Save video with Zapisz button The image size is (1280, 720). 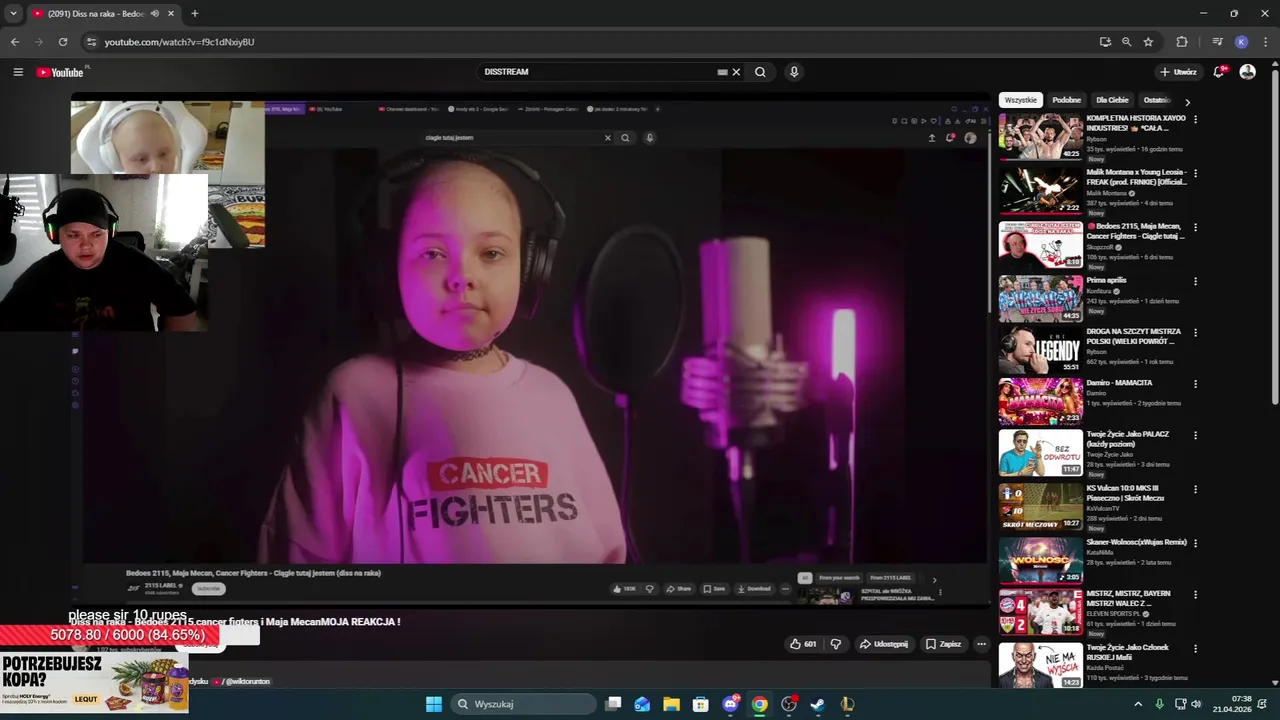point(944,644)
